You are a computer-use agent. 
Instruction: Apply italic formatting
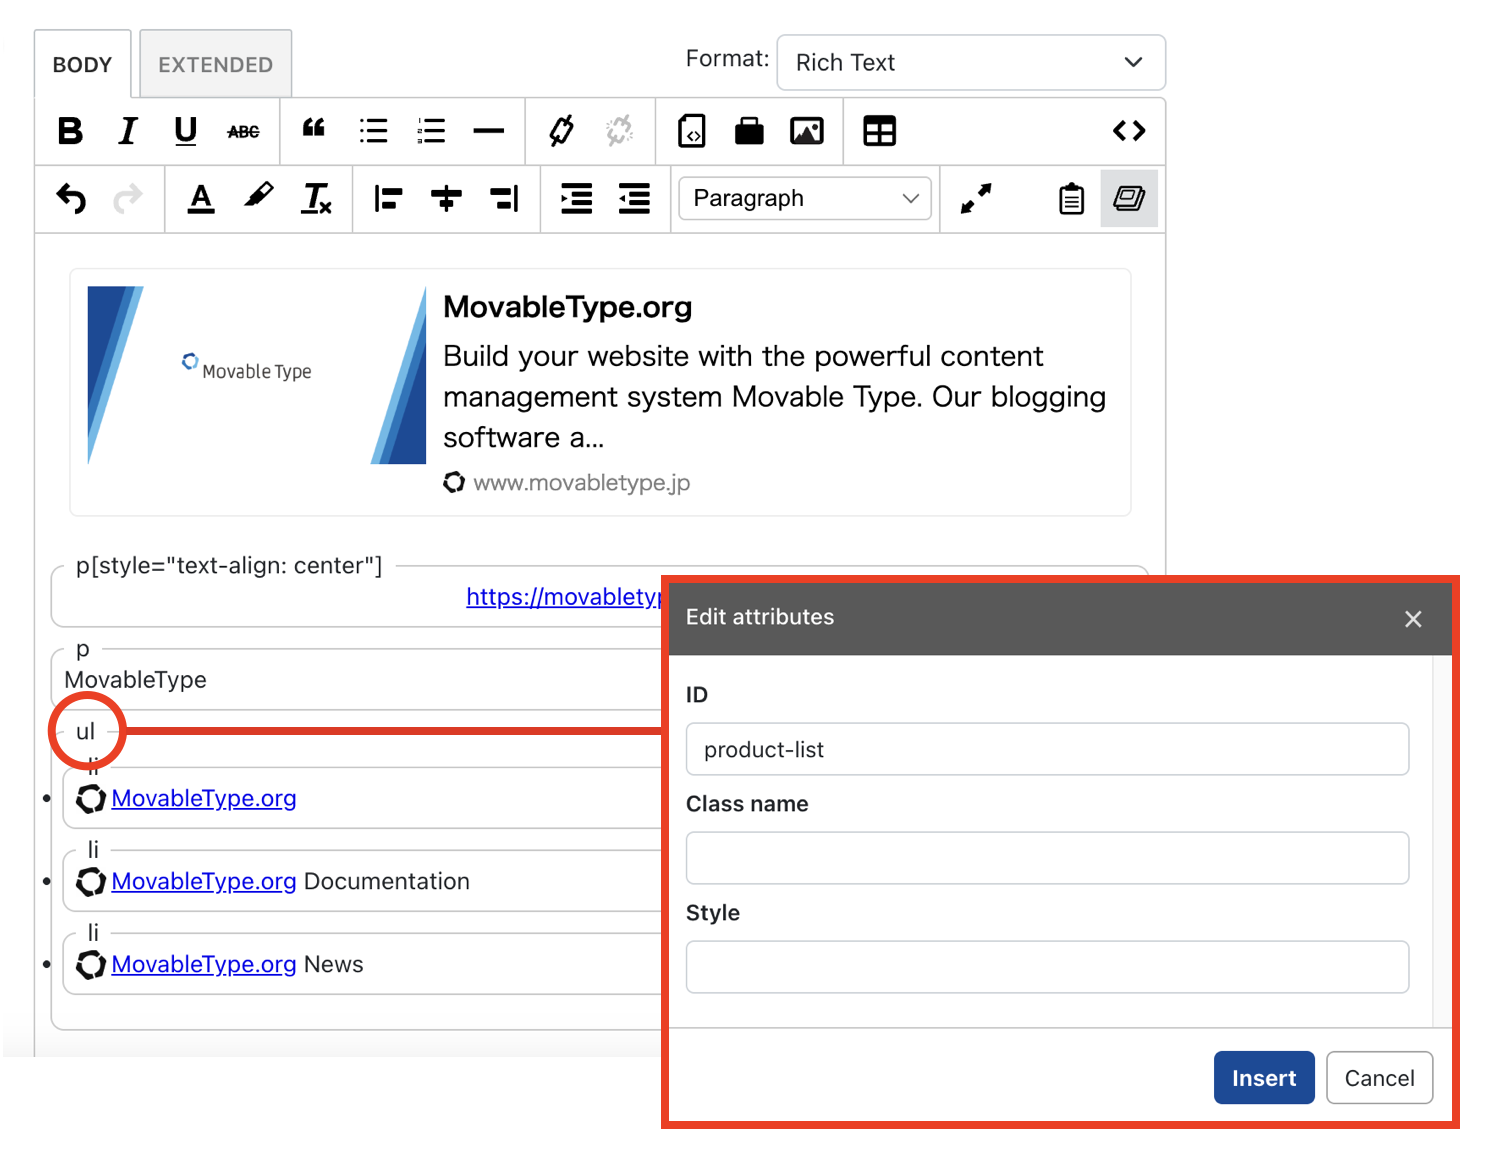coord(128,131)
